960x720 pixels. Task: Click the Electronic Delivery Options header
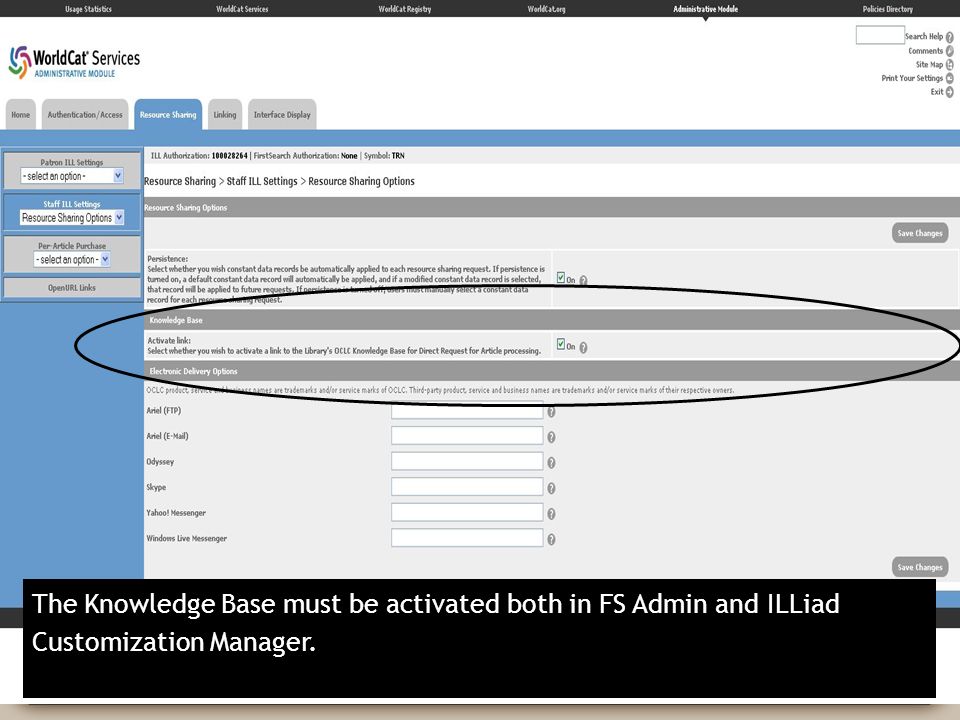tap(552, 371)
